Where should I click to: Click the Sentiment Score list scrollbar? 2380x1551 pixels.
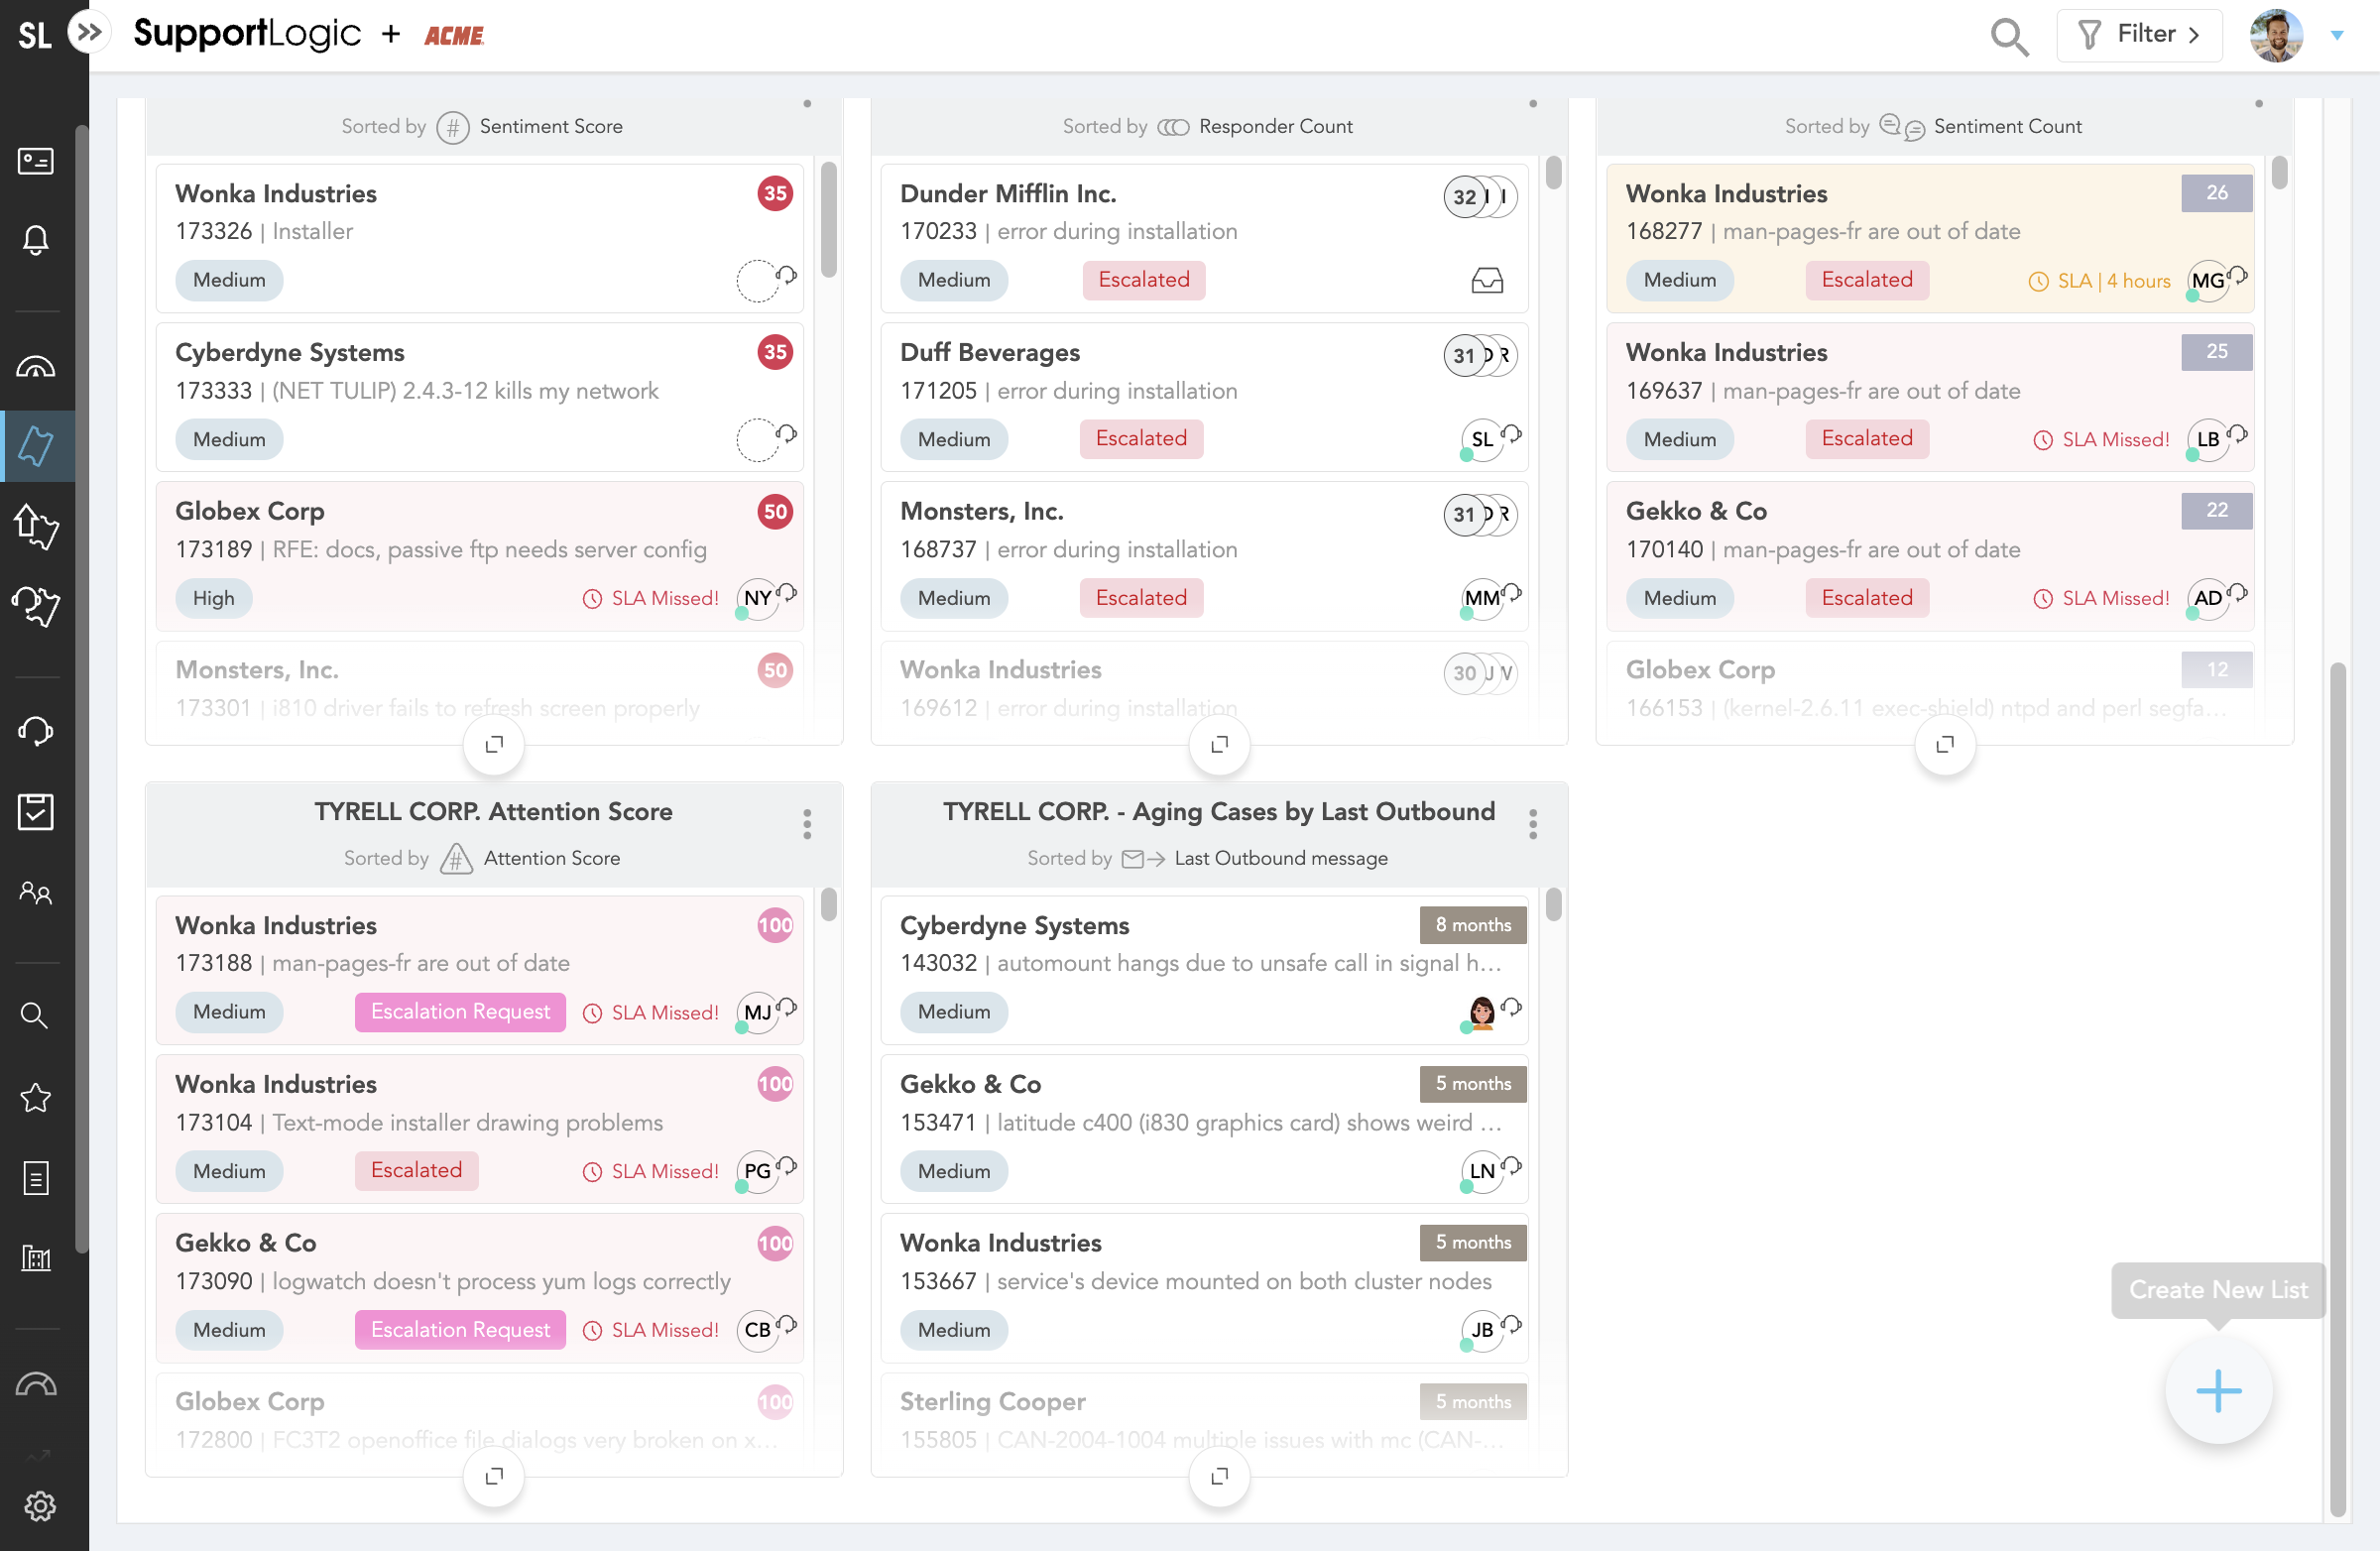(828, 219)
